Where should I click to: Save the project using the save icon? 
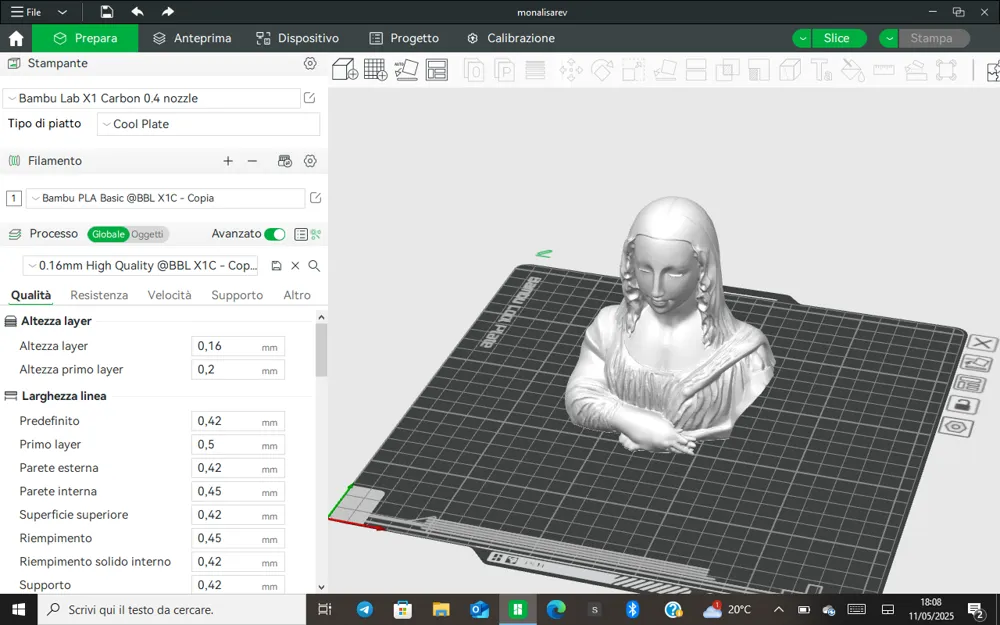[x=107, y=11]
